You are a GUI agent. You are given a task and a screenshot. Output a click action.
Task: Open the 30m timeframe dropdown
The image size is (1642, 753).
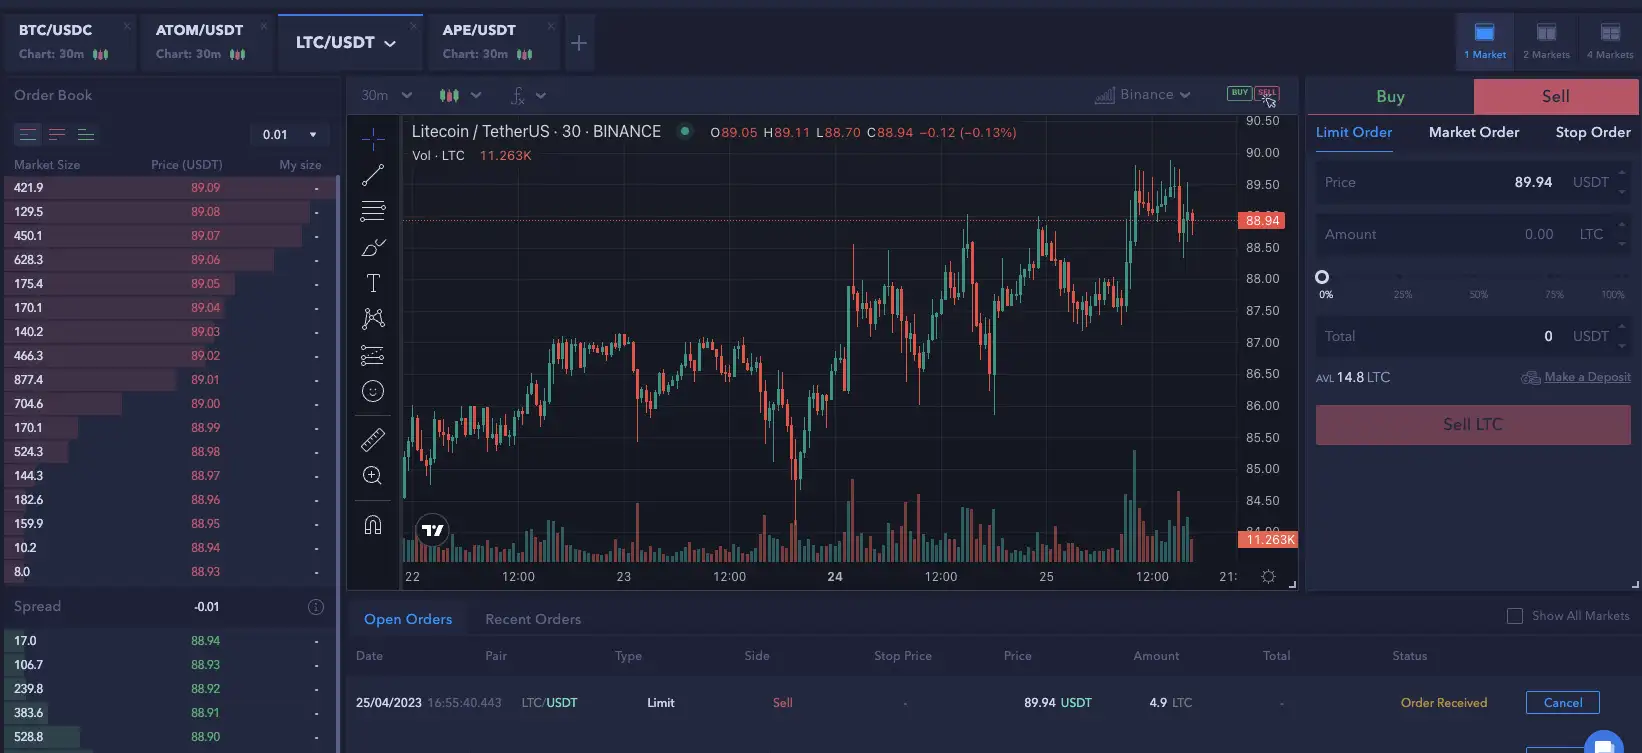pos(387,95)
